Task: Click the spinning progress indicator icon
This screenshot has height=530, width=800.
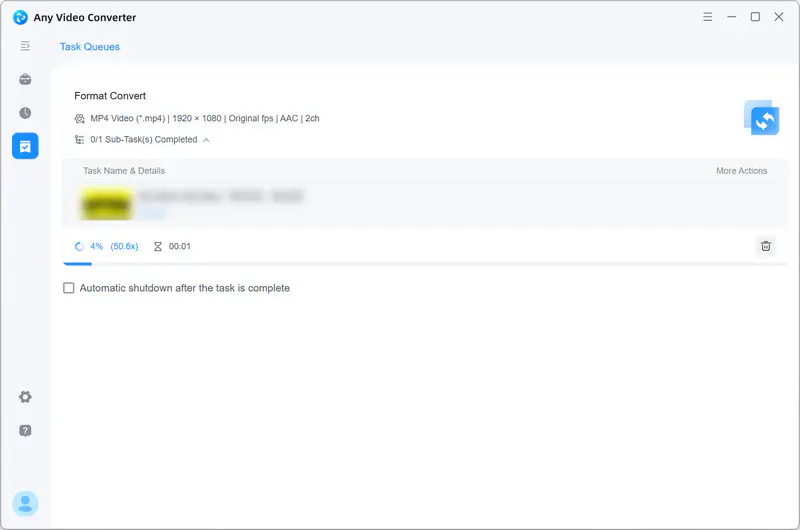Action: [x=79, y=246]
